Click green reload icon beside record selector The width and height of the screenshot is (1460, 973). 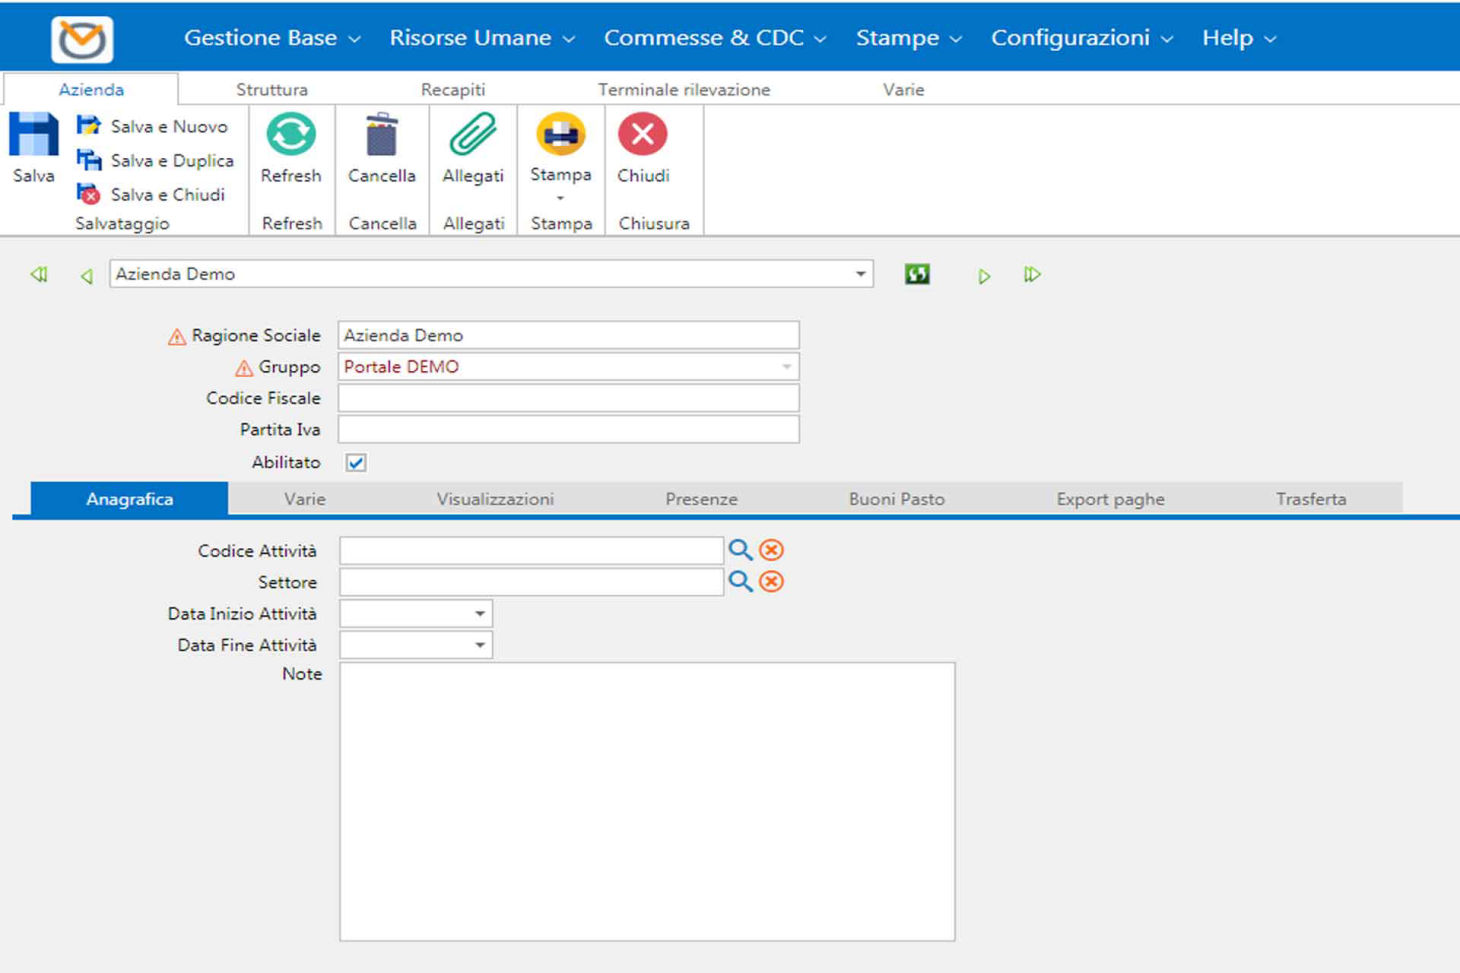pos(917,274)
